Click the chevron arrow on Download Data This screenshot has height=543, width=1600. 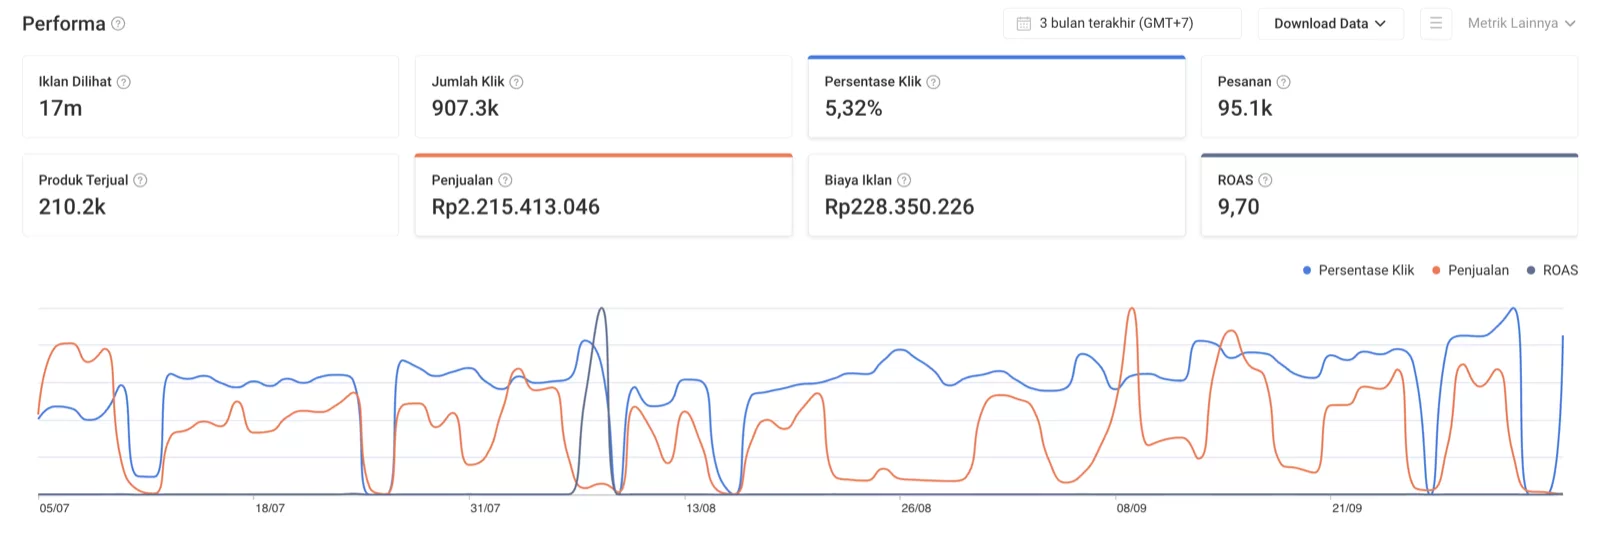(x=1380, y=23)
